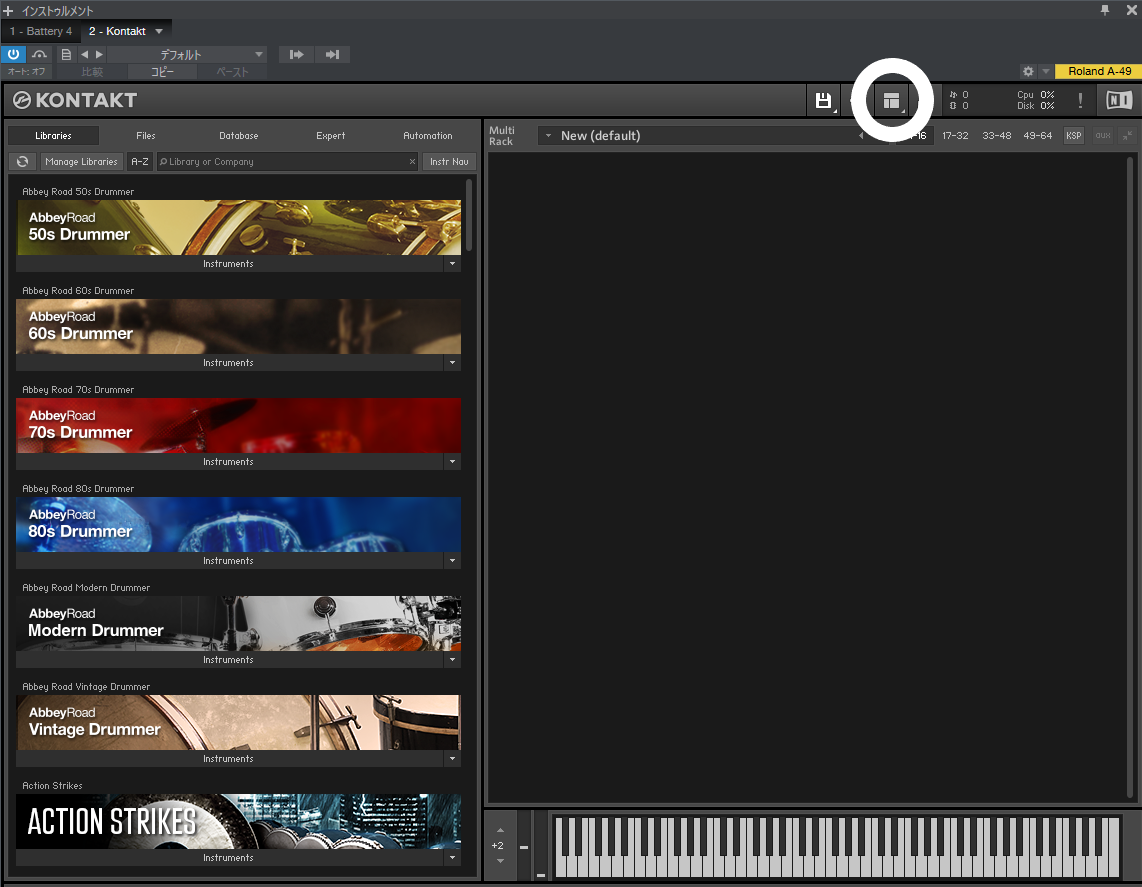
Task: Toggle the オート: オフ automation mode
Action: 26,71
